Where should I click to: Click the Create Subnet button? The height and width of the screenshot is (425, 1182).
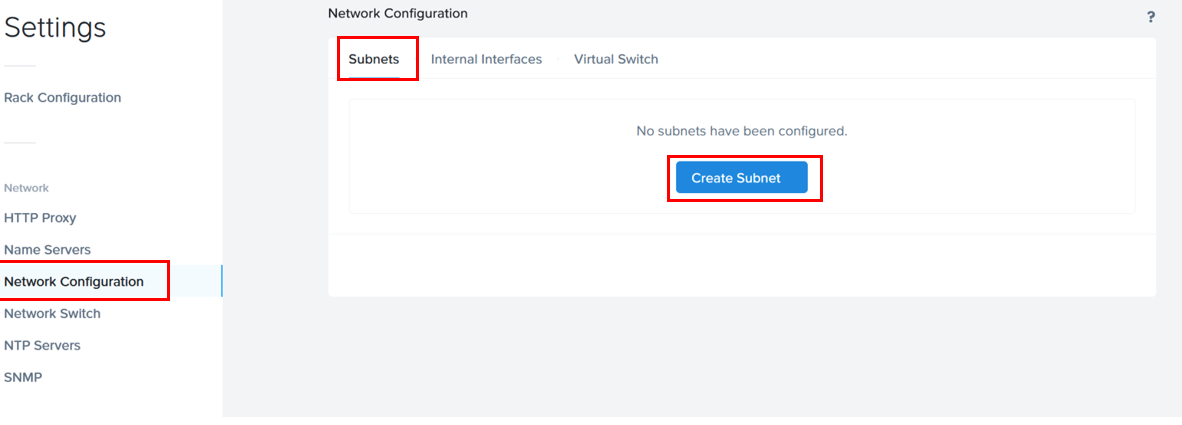click(x=742, y=178)
